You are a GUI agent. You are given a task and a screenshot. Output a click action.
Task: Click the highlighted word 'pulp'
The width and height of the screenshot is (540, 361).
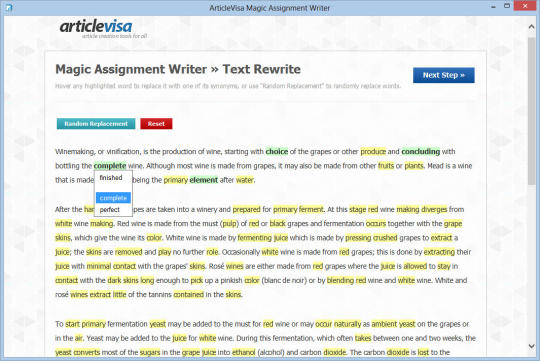pyautogui.click(x=229, y=224)
